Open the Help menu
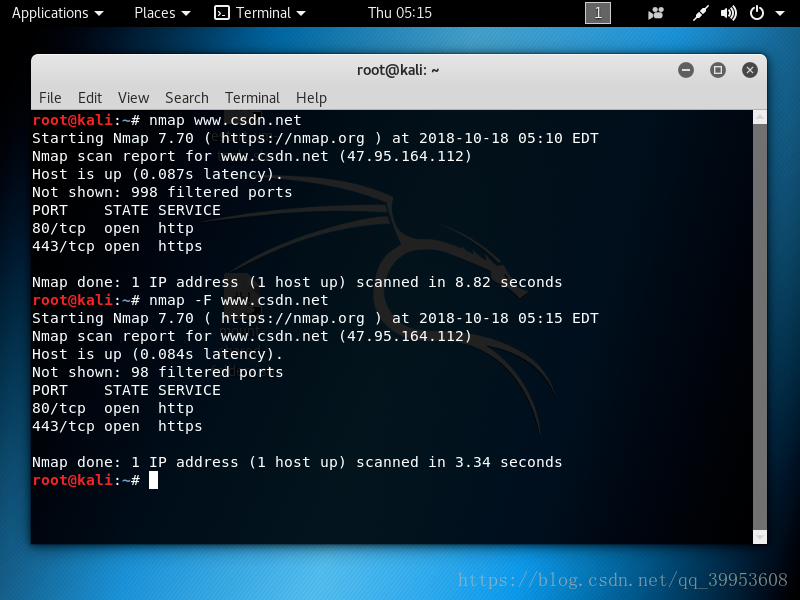Viewport: 800px width, 600px height. point(311,97)
